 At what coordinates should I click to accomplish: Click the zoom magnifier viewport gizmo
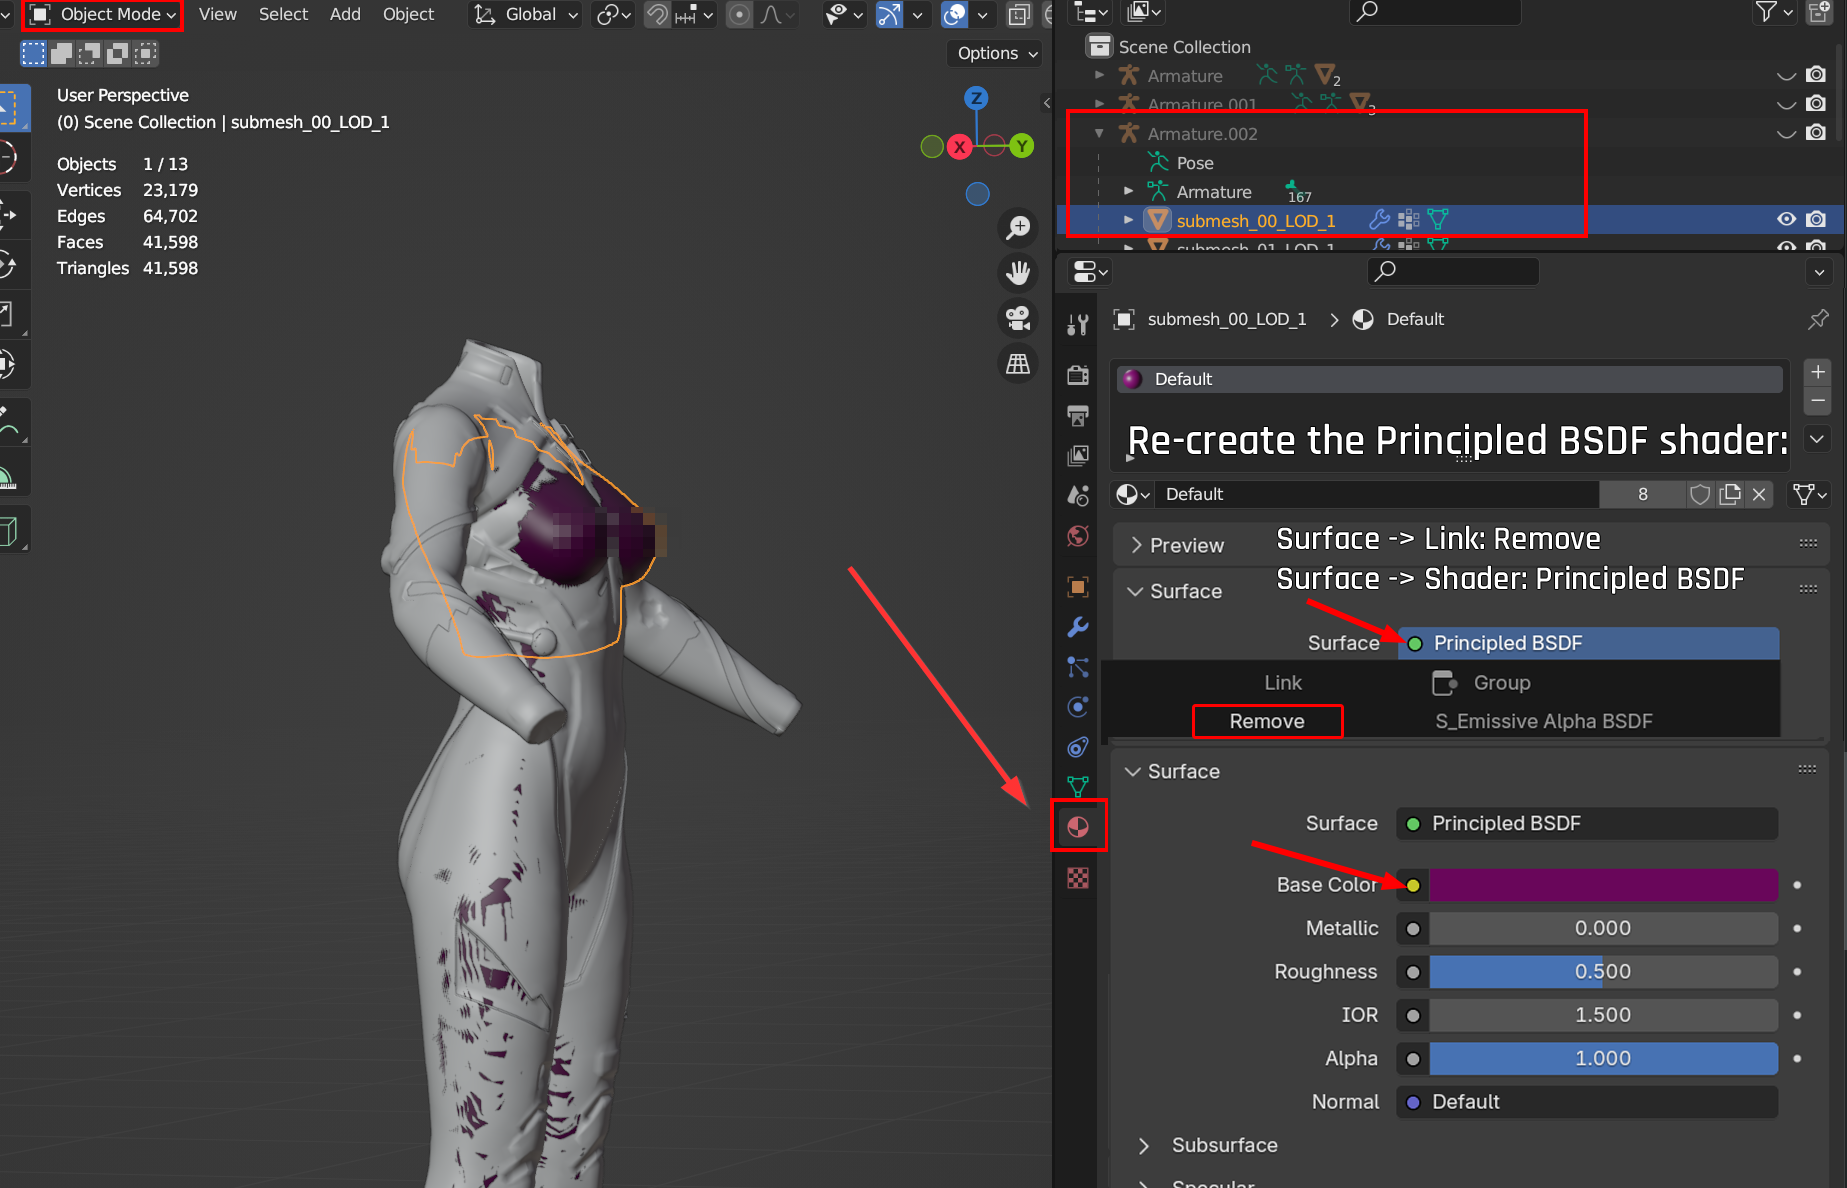tap(1018, 228)
